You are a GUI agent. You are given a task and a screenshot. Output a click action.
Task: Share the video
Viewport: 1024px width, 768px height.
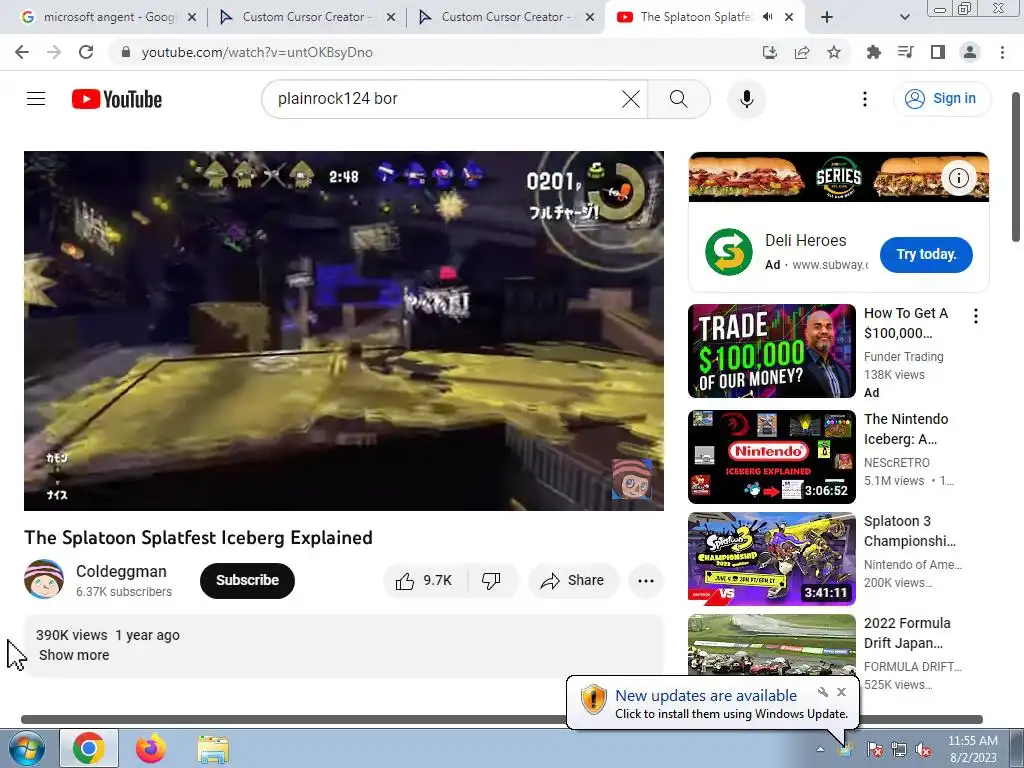573,581
